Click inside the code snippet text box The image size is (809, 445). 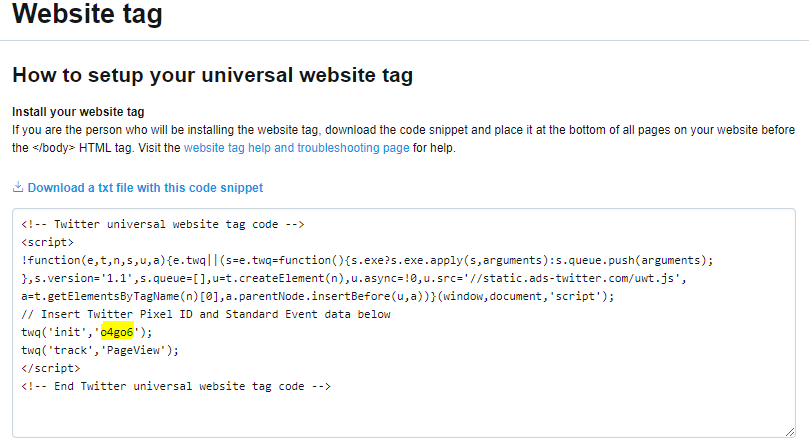coord(404,323)
